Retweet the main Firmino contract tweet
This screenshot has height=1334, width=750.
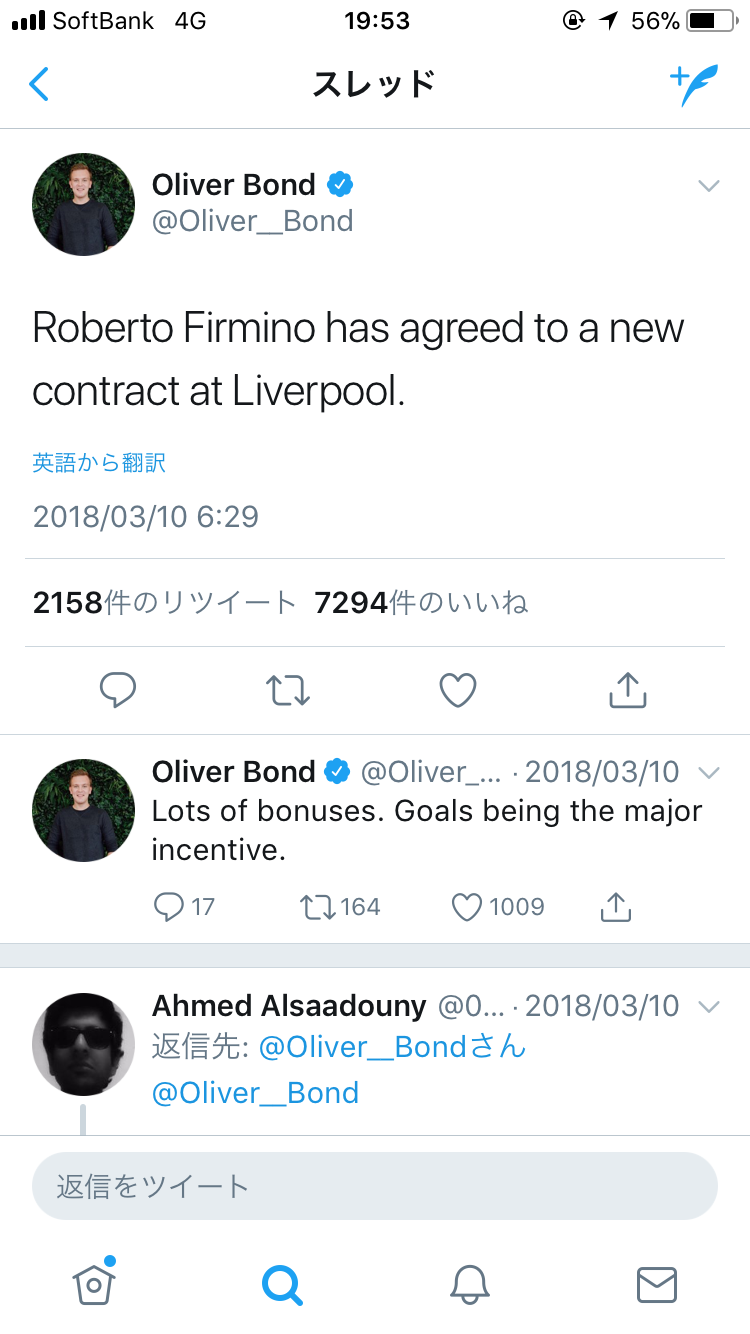tap(288, 689)
